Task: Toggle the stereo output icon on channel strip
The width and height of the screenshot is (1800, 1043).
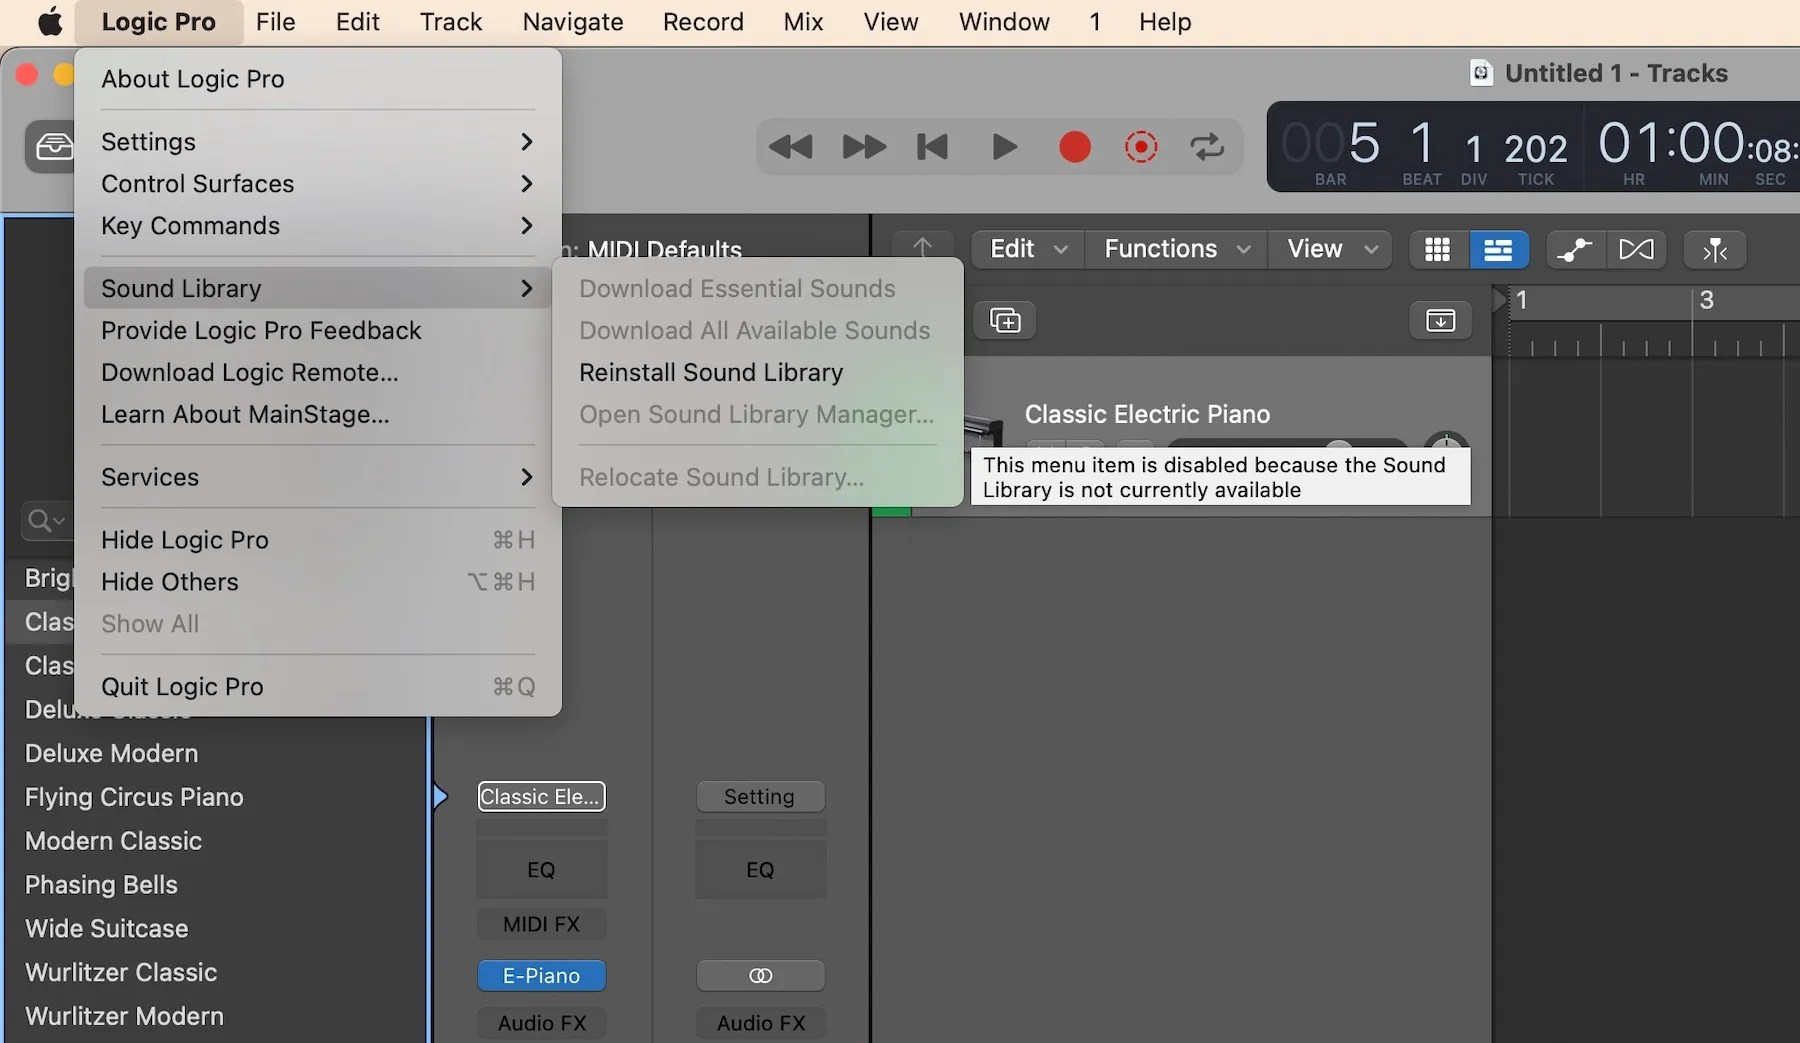Action: 760,975
